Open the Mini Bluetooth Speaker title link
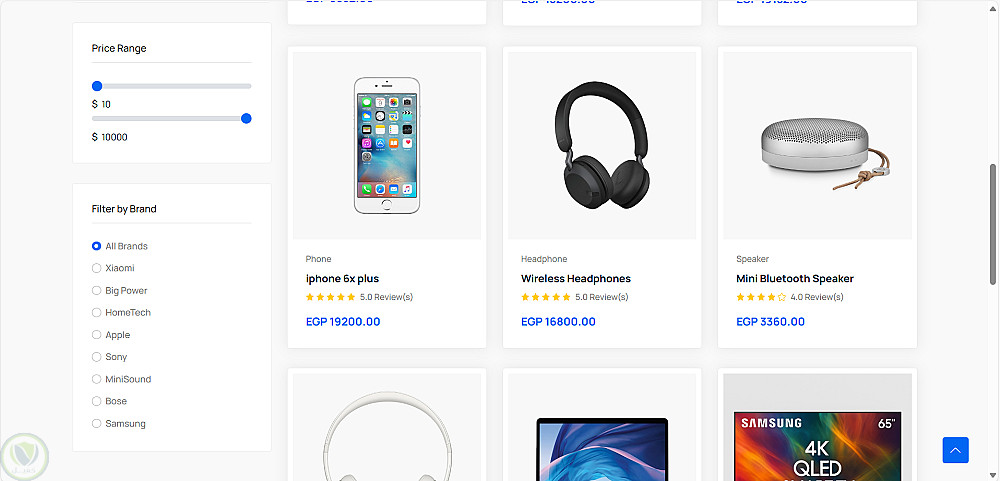The image size is (1000, 481). pos(795,279)
